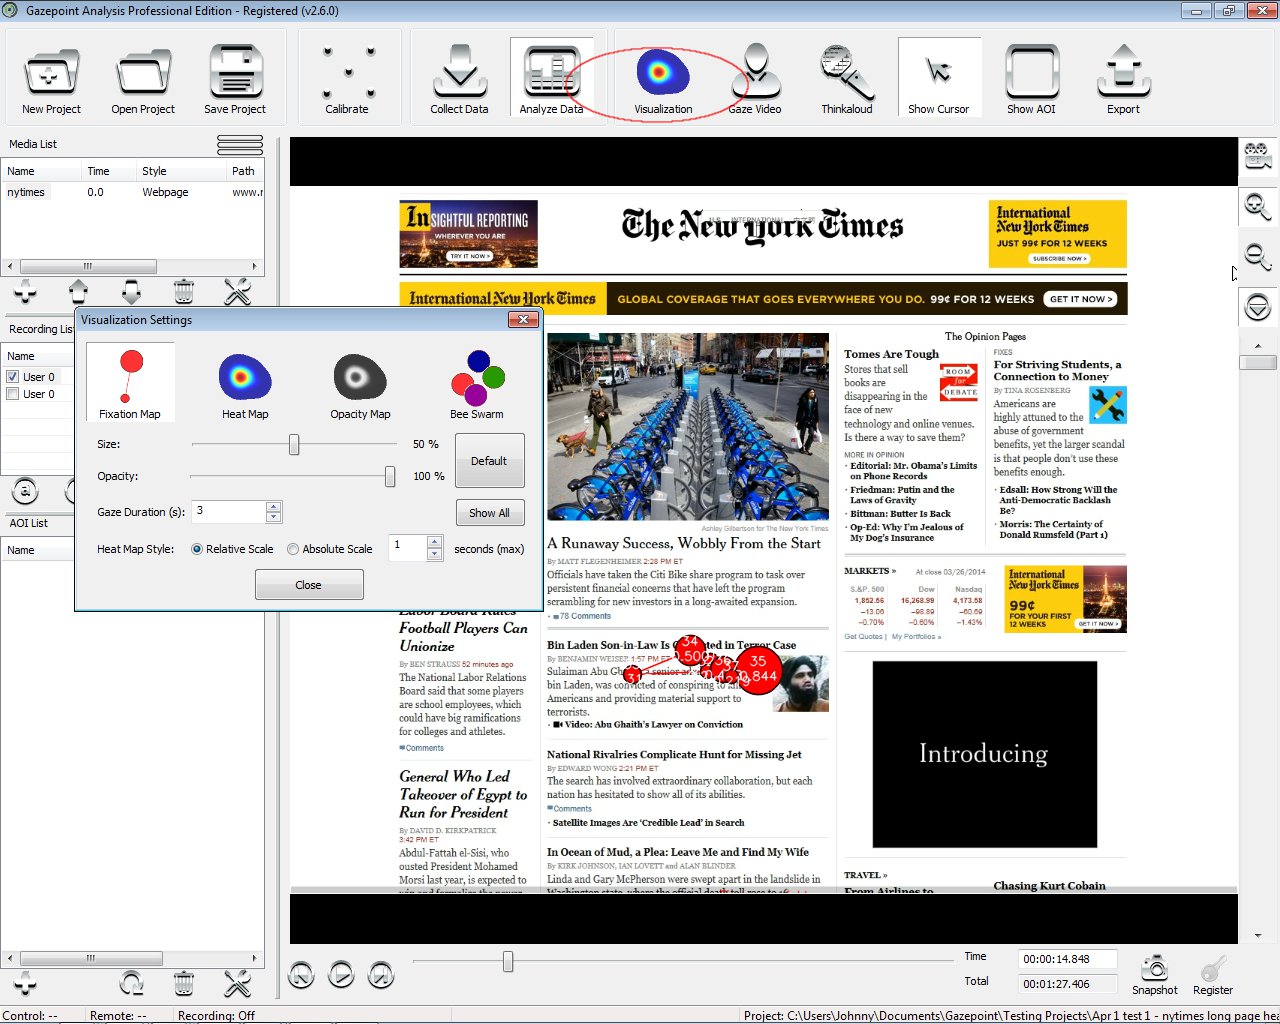Select the Analyze Data toolbar button
The width and height of the screenshot is (1280, 1024).
551,78
